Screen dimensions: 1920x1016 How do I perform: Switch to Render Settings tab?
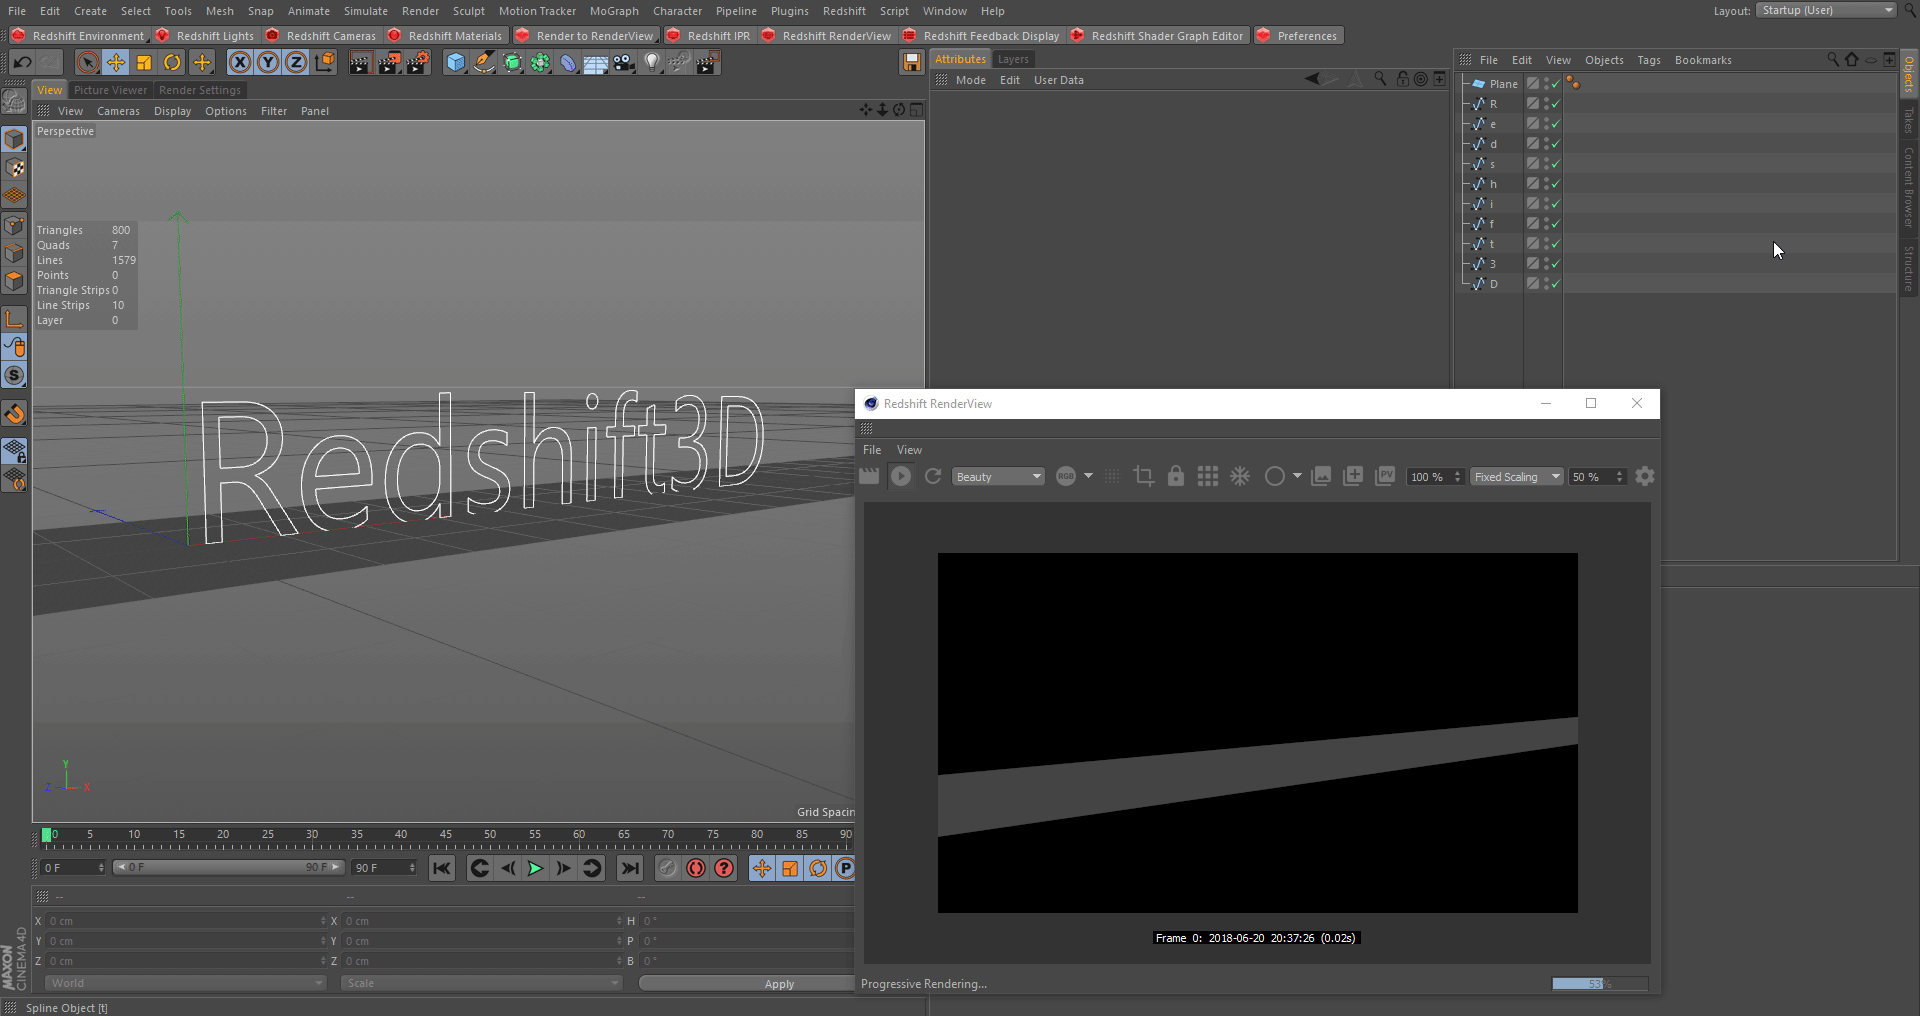pos(199,90)
